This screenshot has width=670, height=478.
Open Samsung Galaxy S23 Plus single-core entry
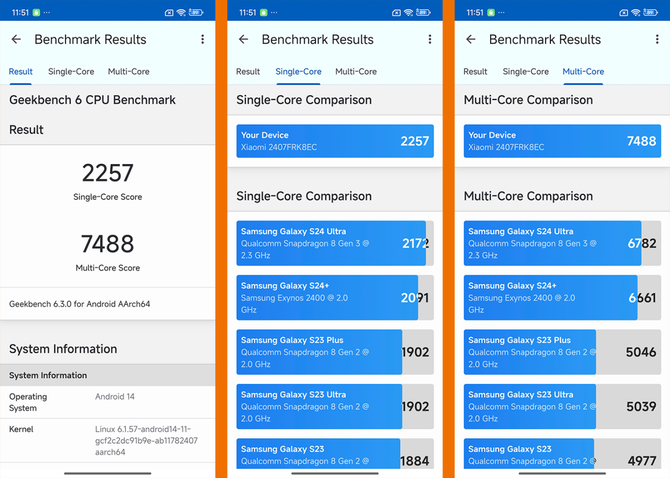[x=335, y=352]
